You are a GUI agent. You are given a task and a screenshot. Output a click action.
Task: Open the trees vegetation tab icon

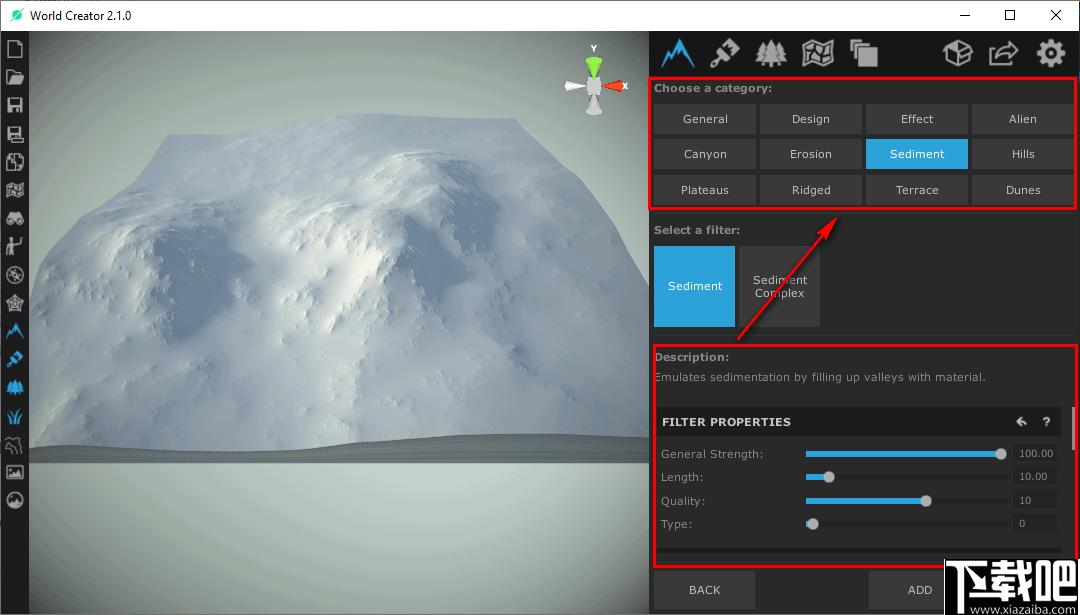(771, 53)
